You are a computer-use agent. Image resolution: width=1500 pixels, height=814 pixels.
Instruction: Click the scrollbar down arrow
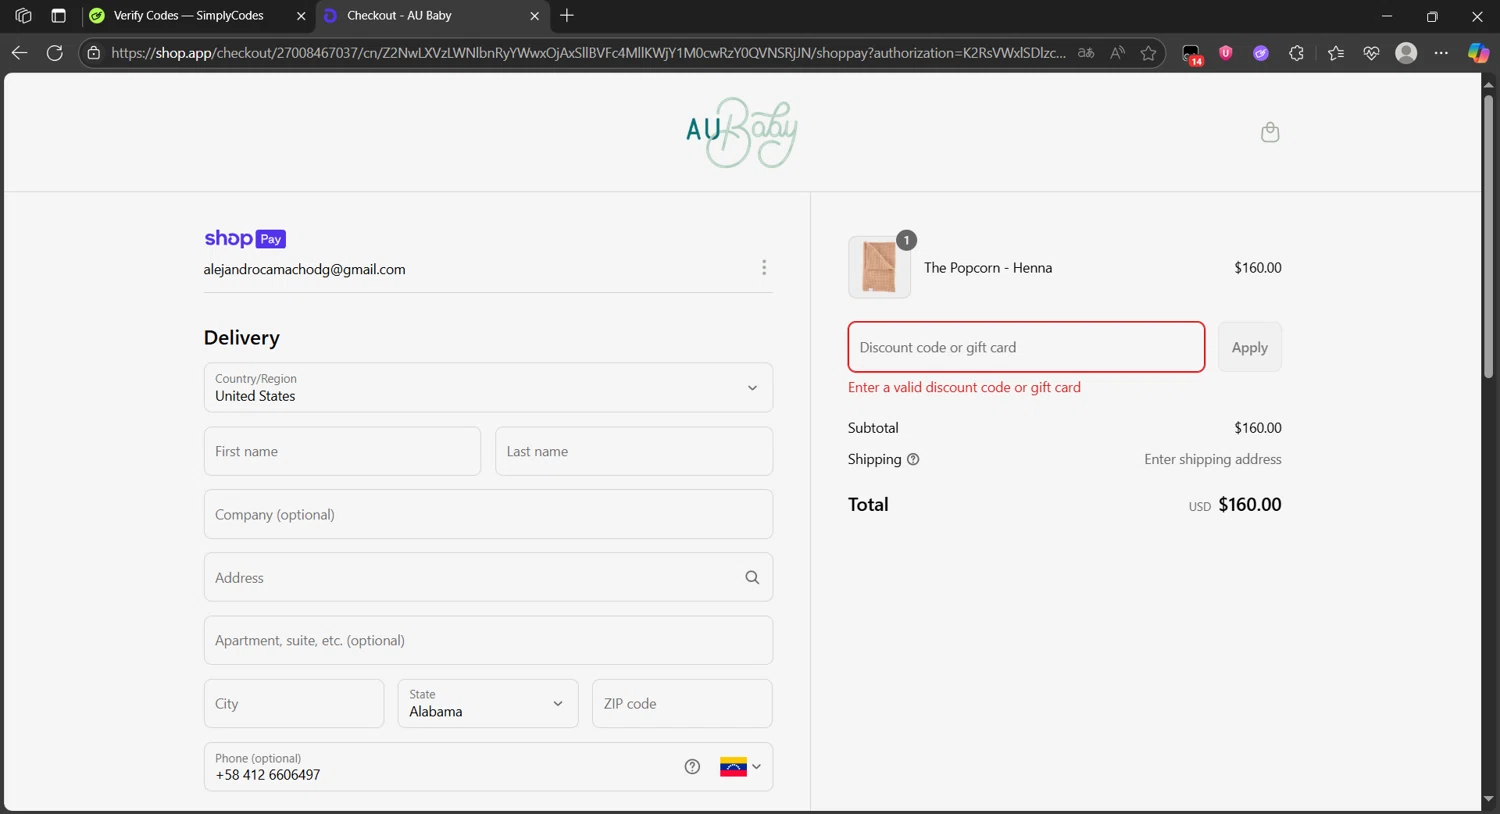point(1488,799)
